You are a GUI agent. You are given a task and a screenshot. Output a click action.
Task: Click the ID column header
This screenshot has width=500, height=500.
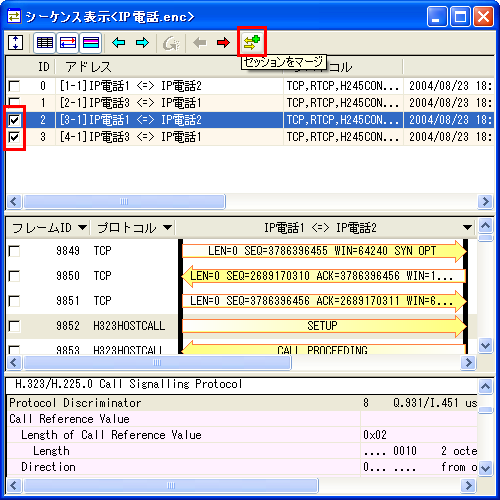43,67
